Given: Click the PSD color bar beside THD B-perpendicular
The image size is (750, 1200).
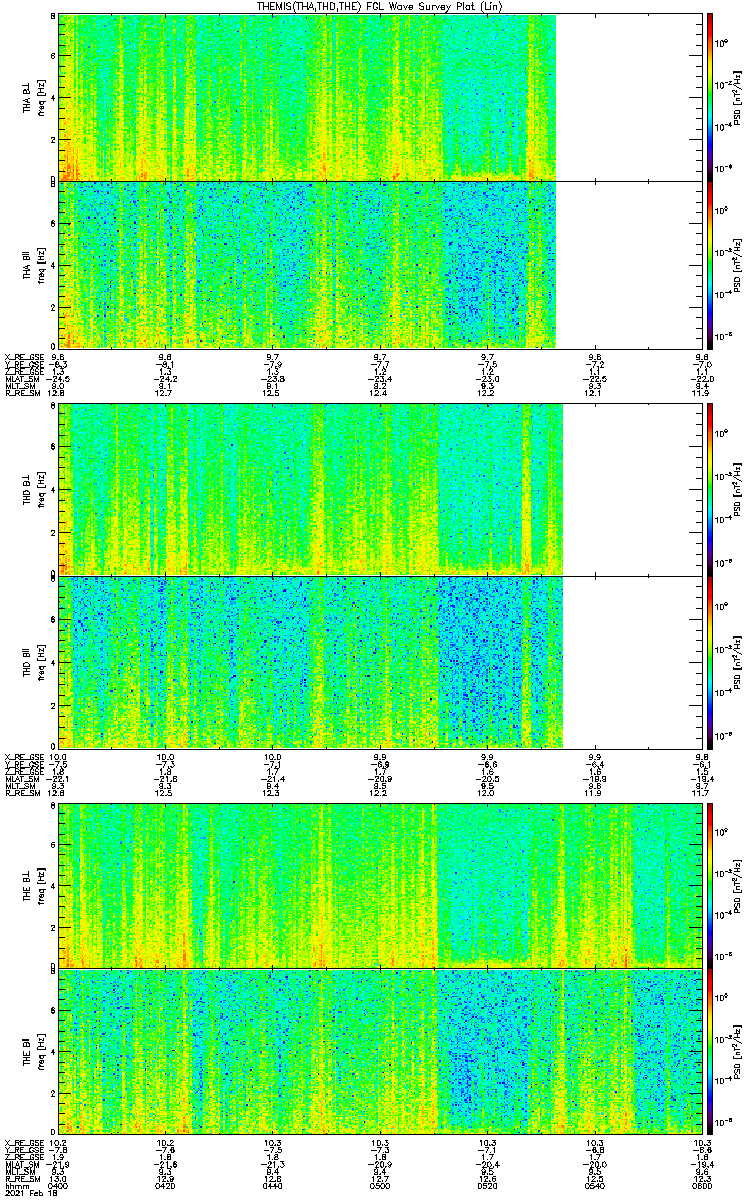Looking at the screenshot, I should coord(709,489).
